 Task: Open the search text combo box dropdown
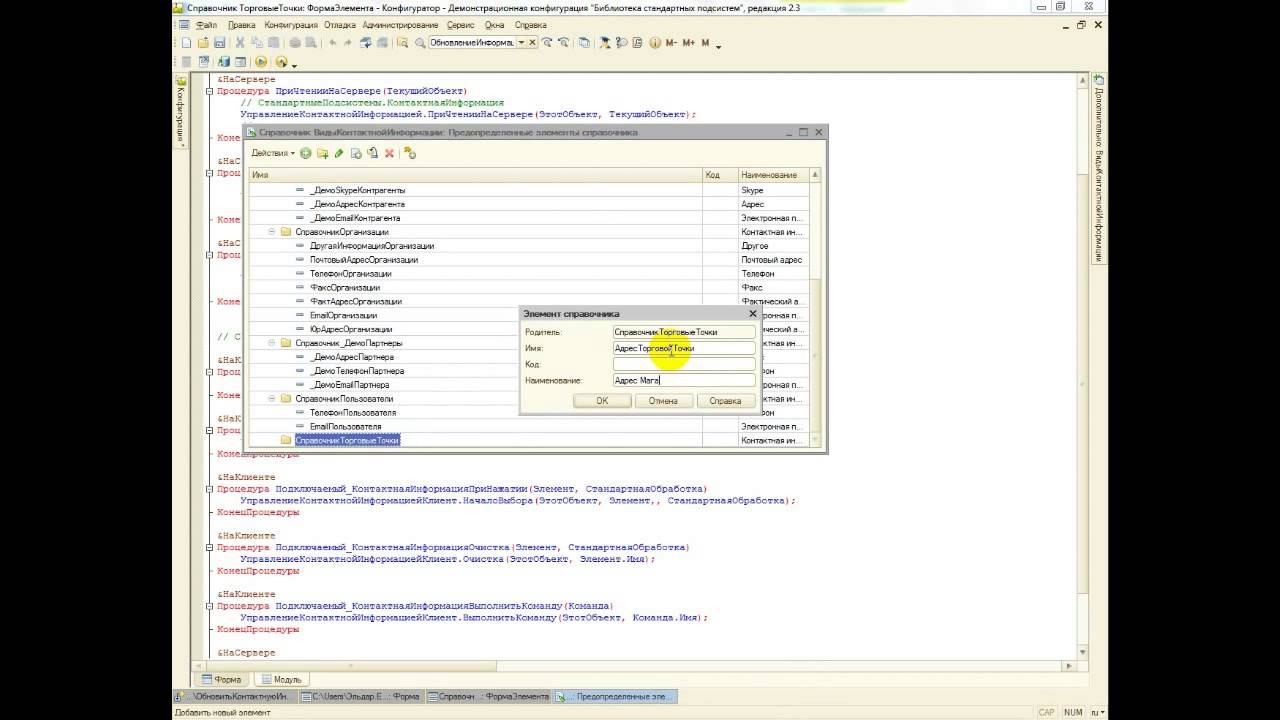520,43
